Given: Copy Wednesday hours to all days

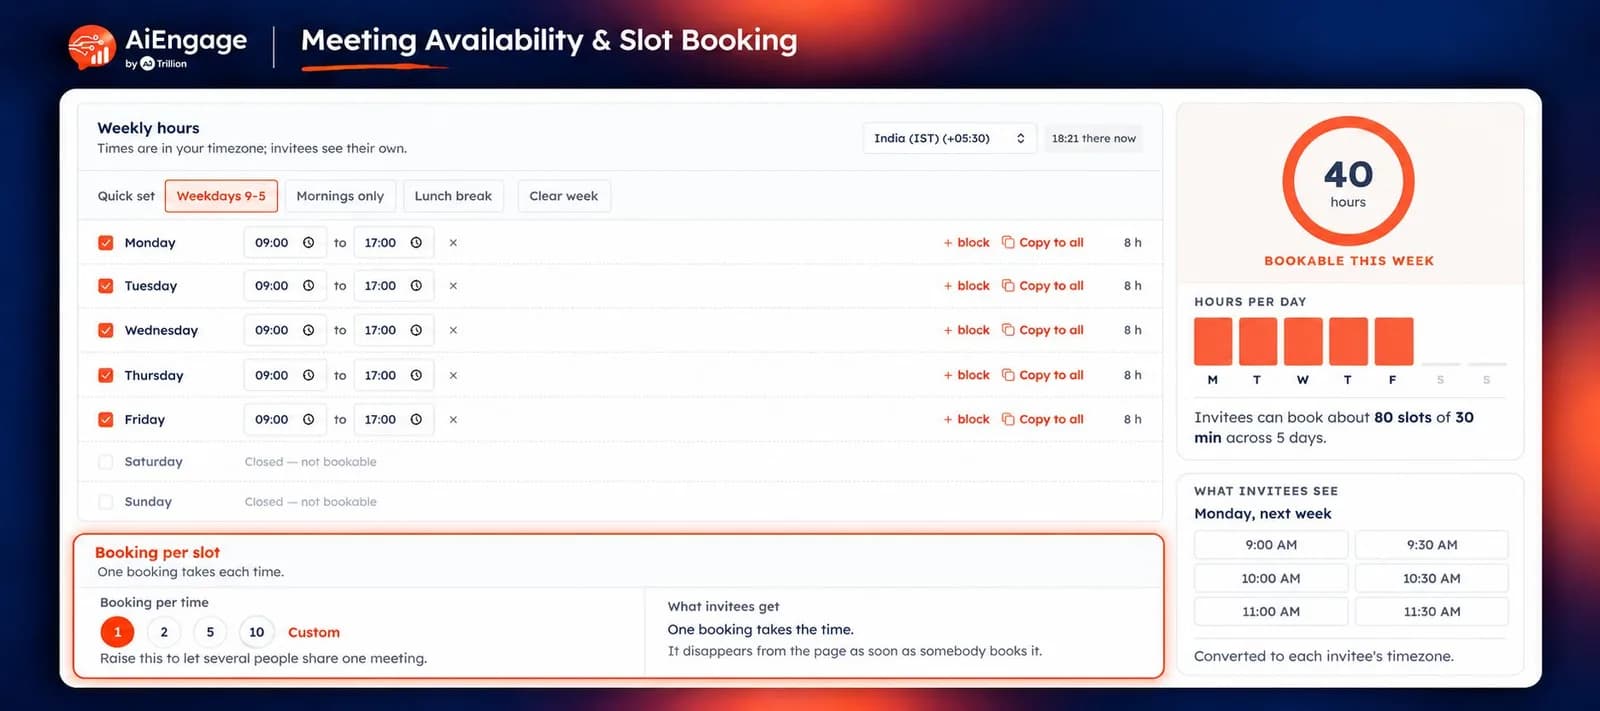Looking at the screenshot, I should [x=1043, y=330].
